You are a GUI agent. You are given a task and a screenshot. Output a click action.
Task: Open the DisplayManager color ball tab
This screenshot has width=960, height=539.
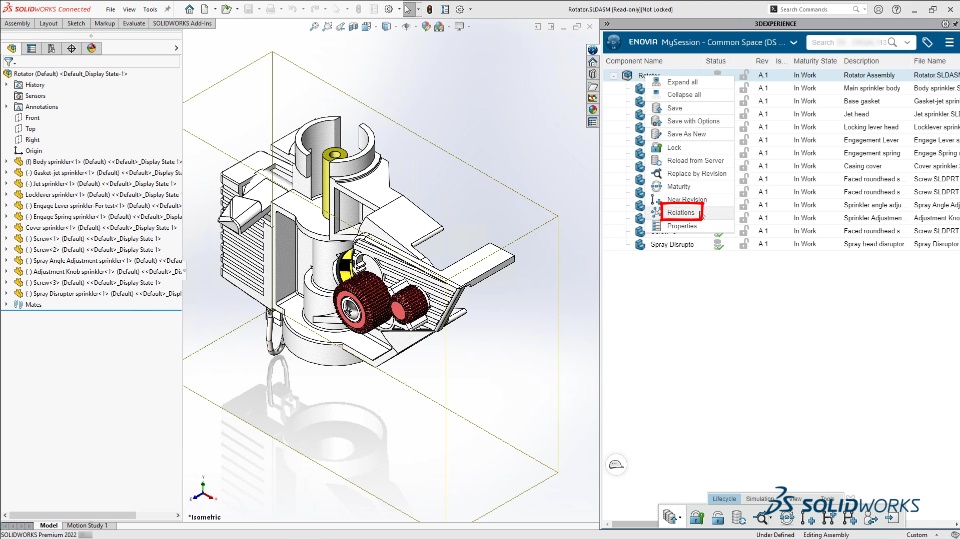coord(91,48)
